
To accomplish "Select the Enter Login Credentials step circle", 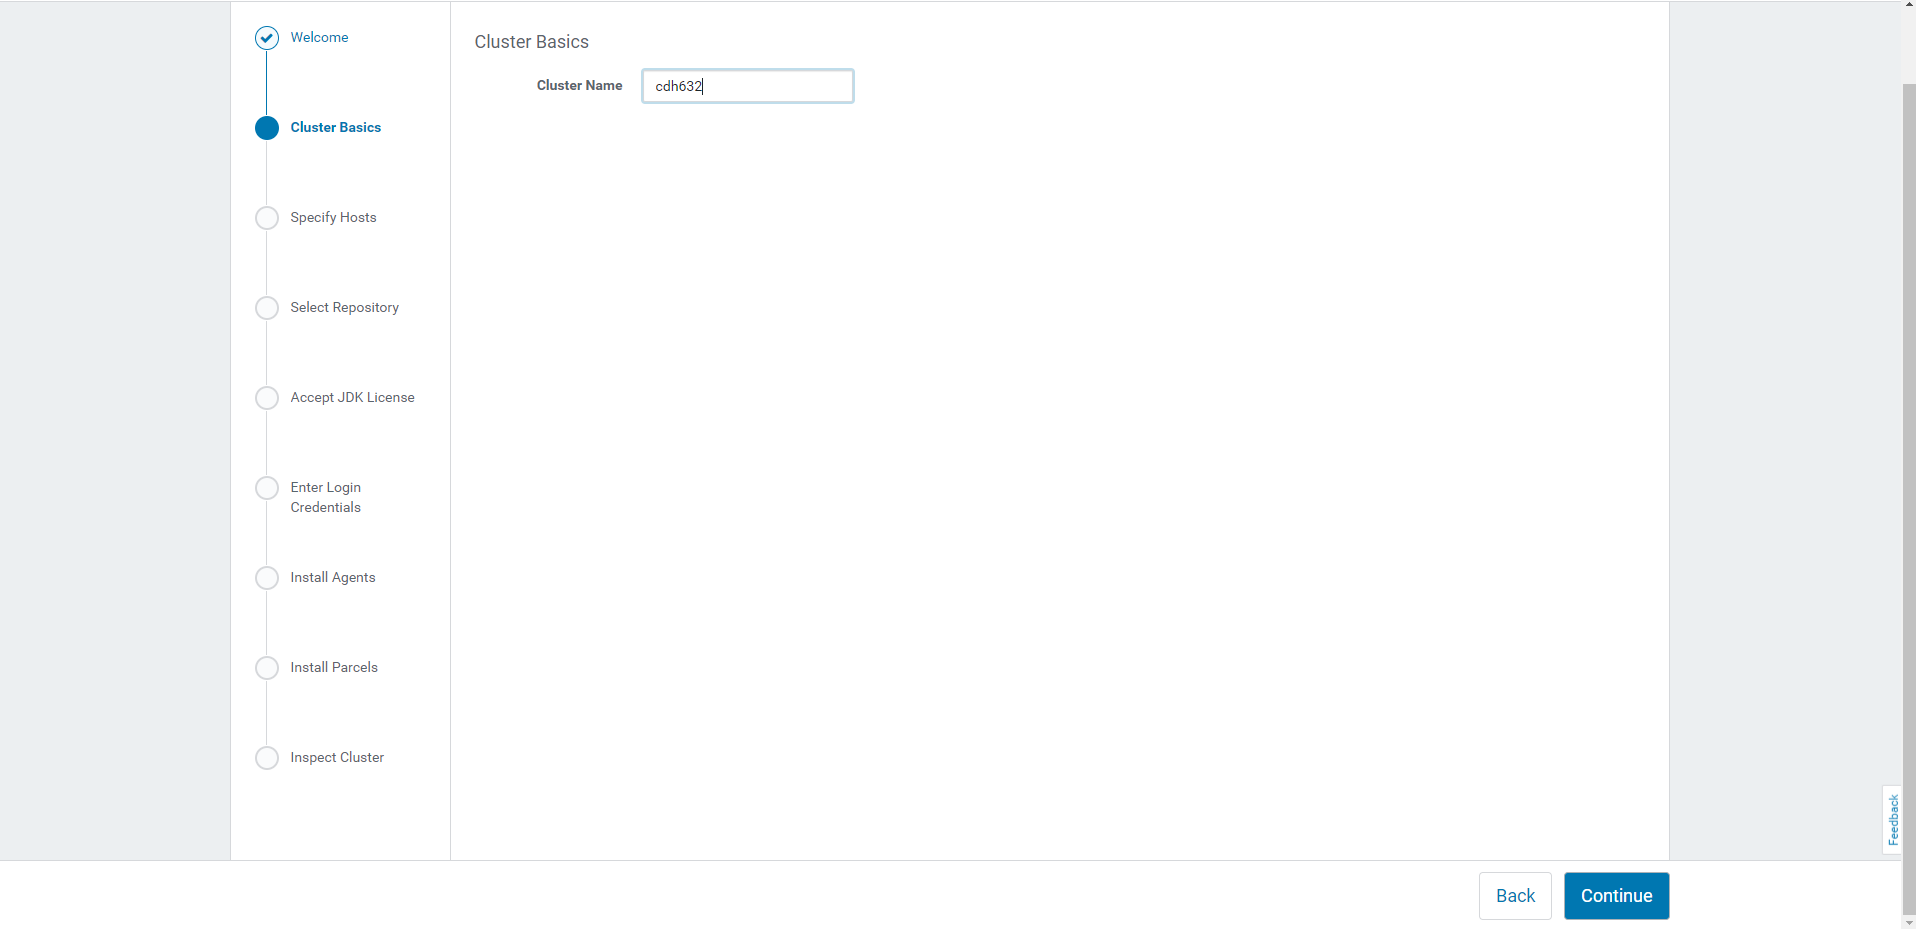I will (266, 488).
